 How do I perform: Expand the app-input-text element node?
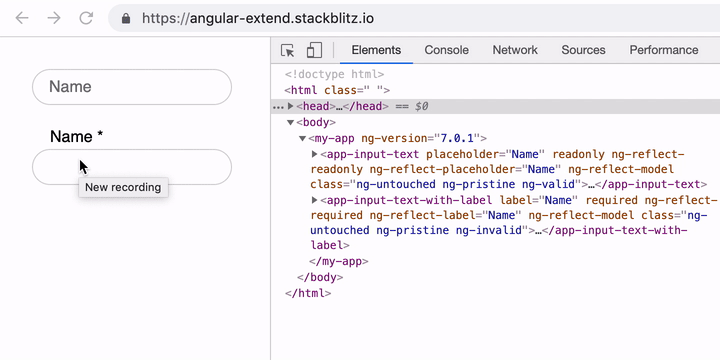[x=315, y=154]
